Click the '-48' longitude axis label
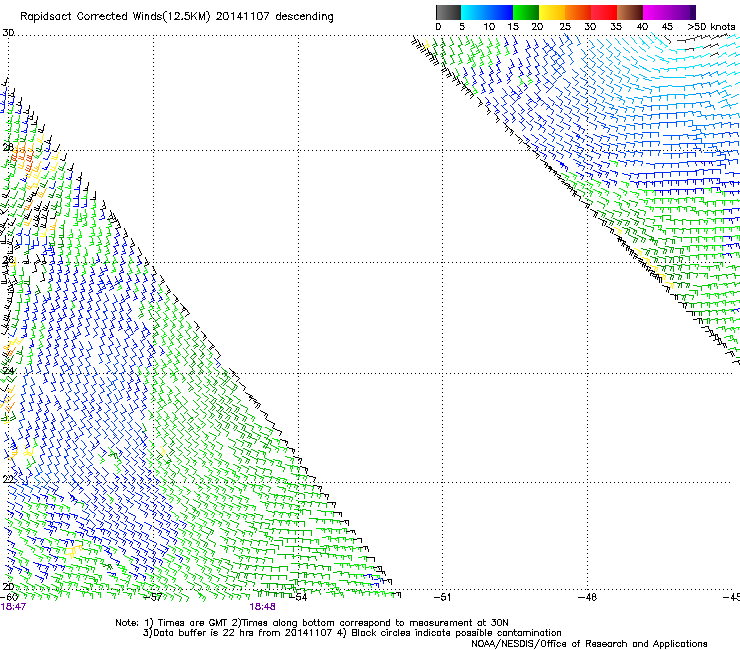Image resolution: width=740 pixels, height=650 pixels. [x=587, y=598]
